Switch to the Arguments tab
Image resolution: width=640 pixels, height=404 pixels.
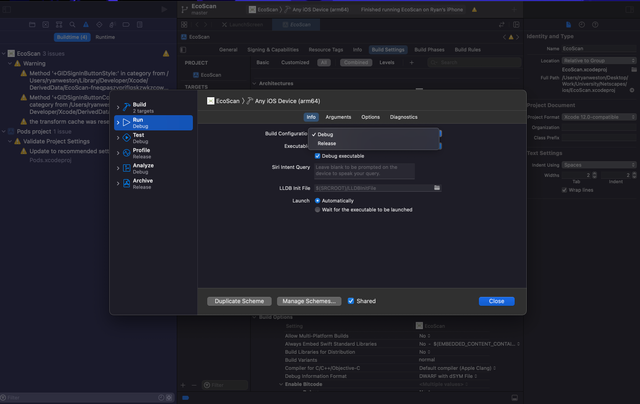[x=338, y=117]
